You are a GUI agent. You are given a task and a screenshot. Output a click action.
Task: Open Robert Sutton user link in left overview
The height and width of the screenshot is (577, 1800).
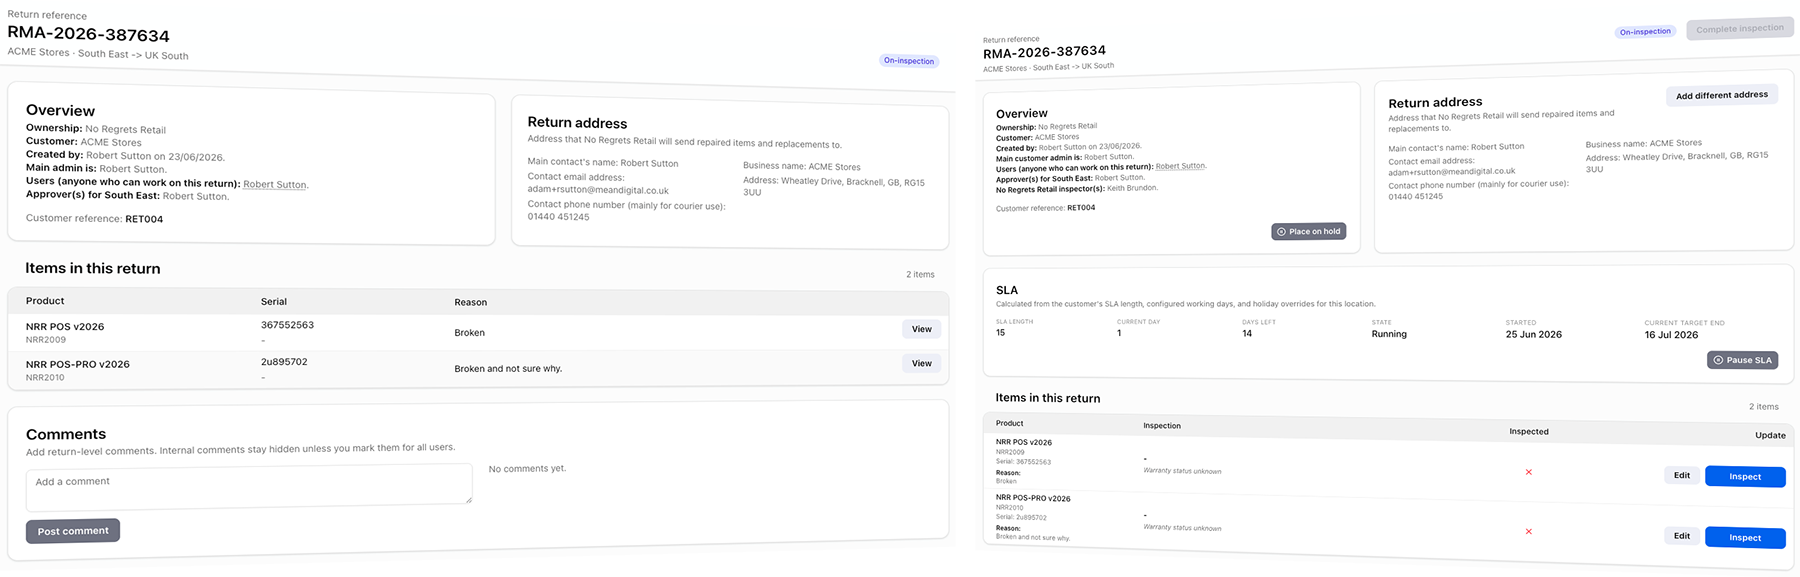pyautogui.click(x=275, y=184)
